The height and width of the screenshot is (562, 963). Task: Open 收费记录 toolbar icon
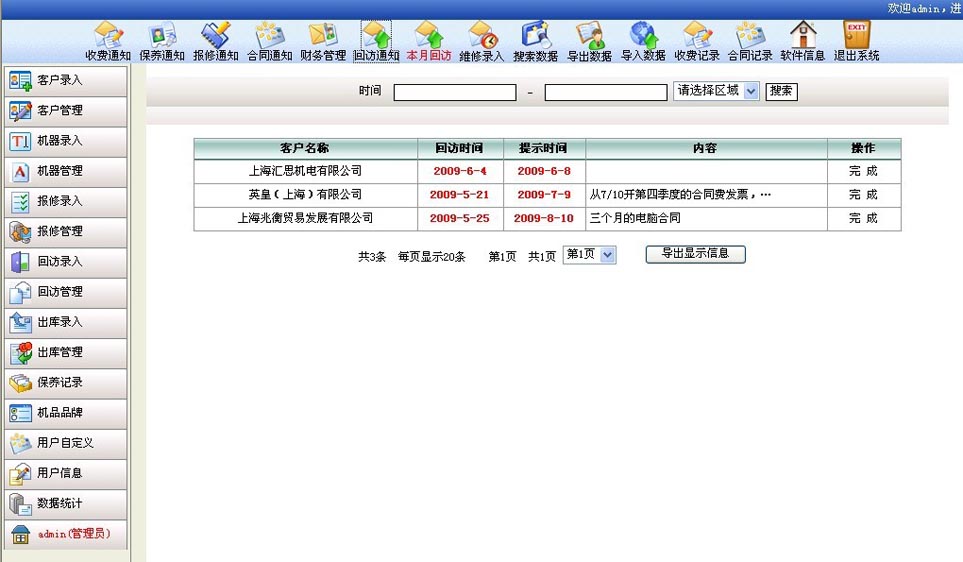[x=697, y=41]
